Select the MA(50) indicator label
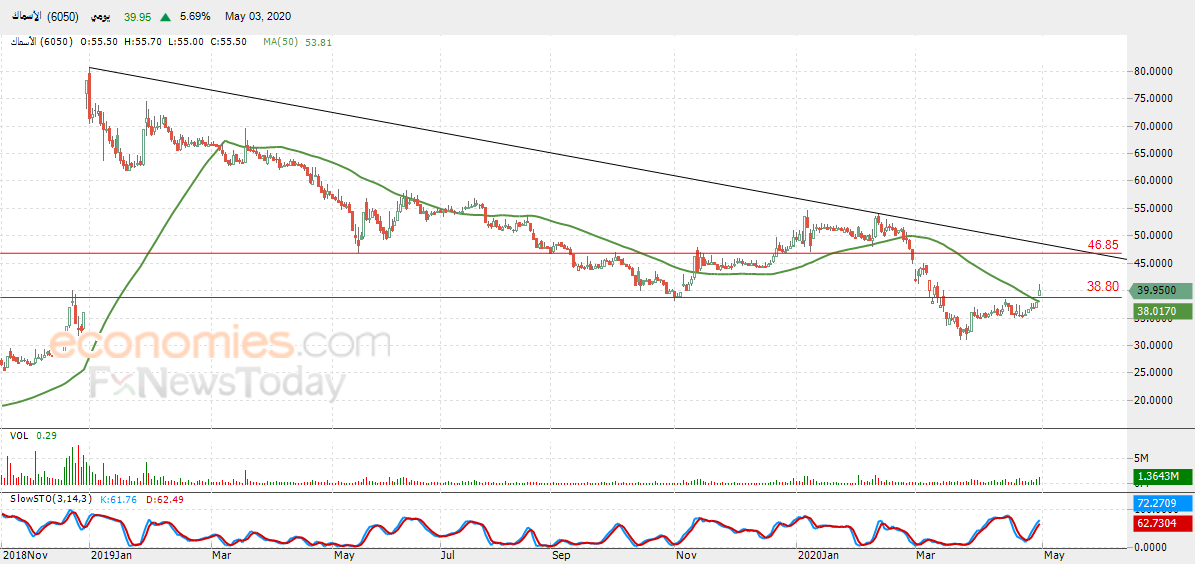The image size is (1195, 564). click(x=280, y=42)
